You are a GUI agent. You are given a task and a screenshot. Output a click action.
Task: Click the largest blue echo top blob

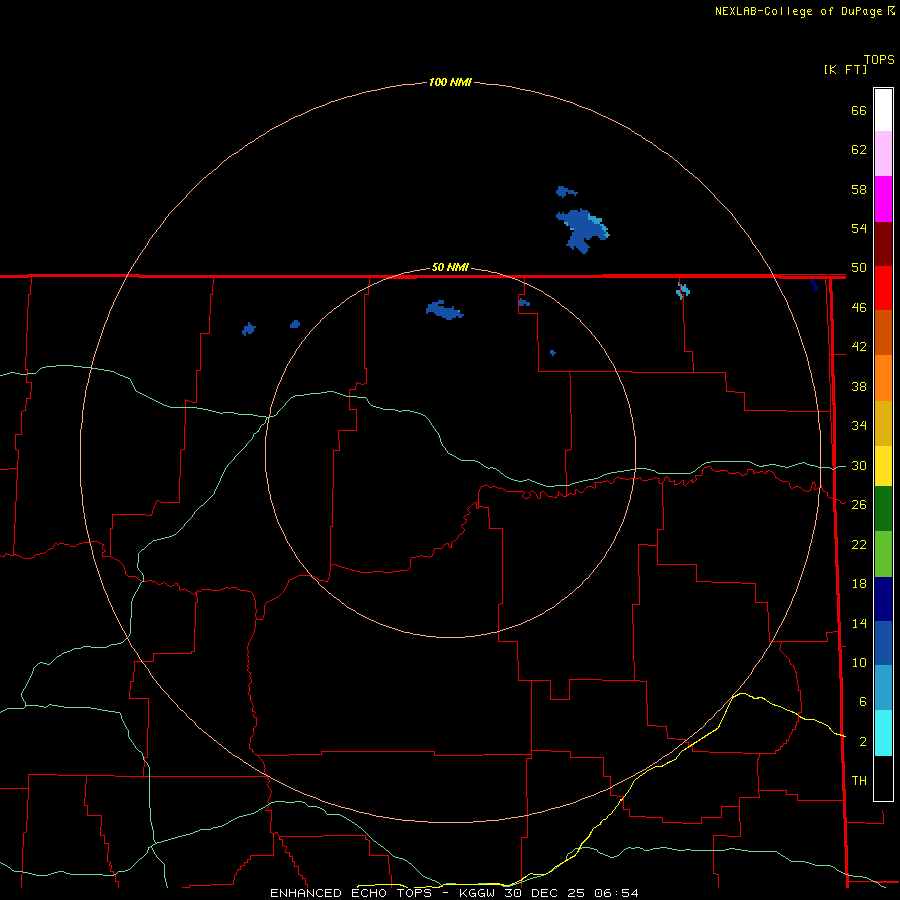click(583, 230)
